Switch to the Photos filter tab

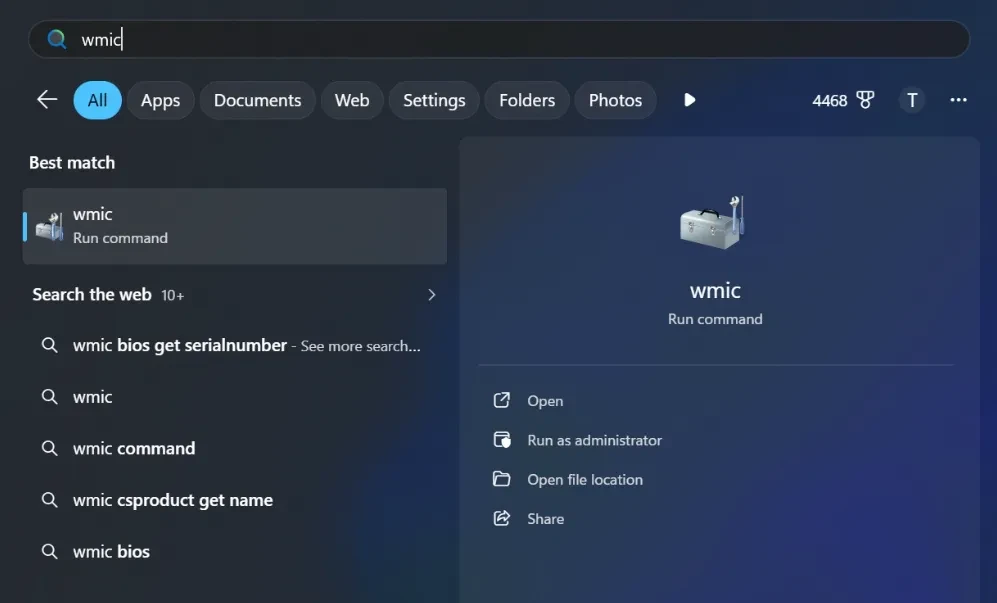[x=615, y=100]
